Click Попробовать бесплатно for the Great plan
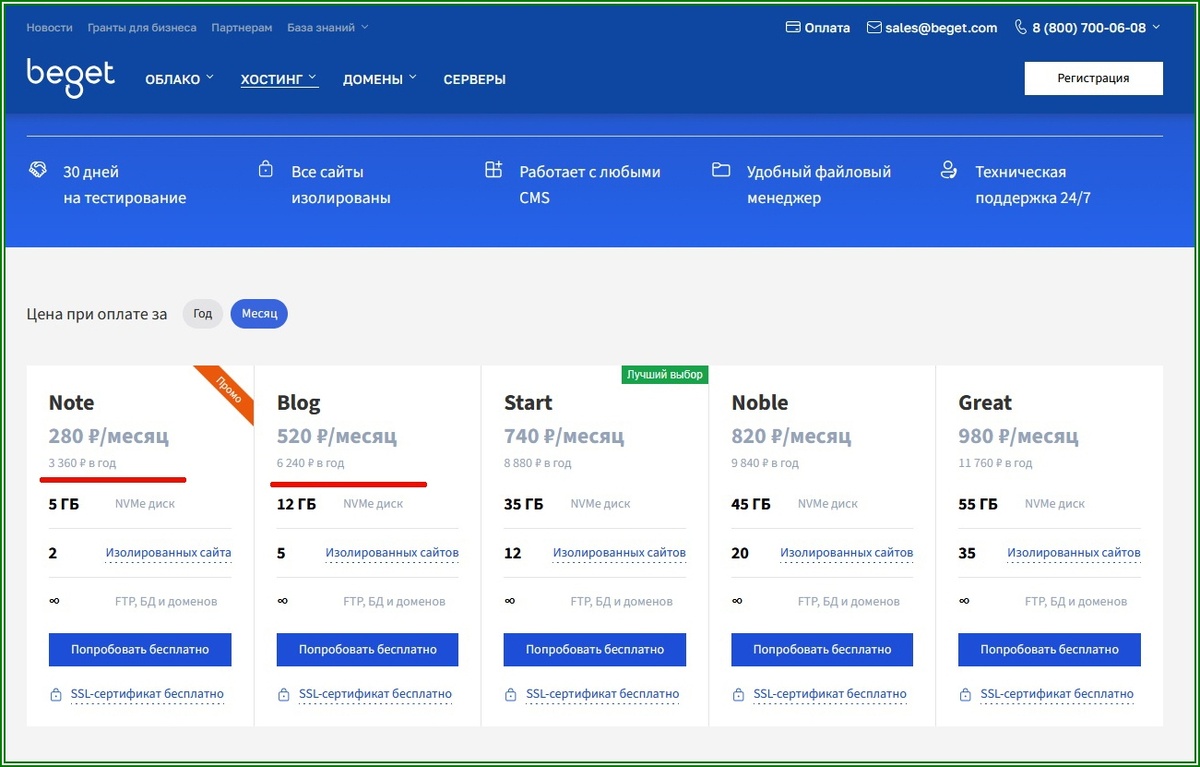The image size is (1200, 767). click(1049, 649)
